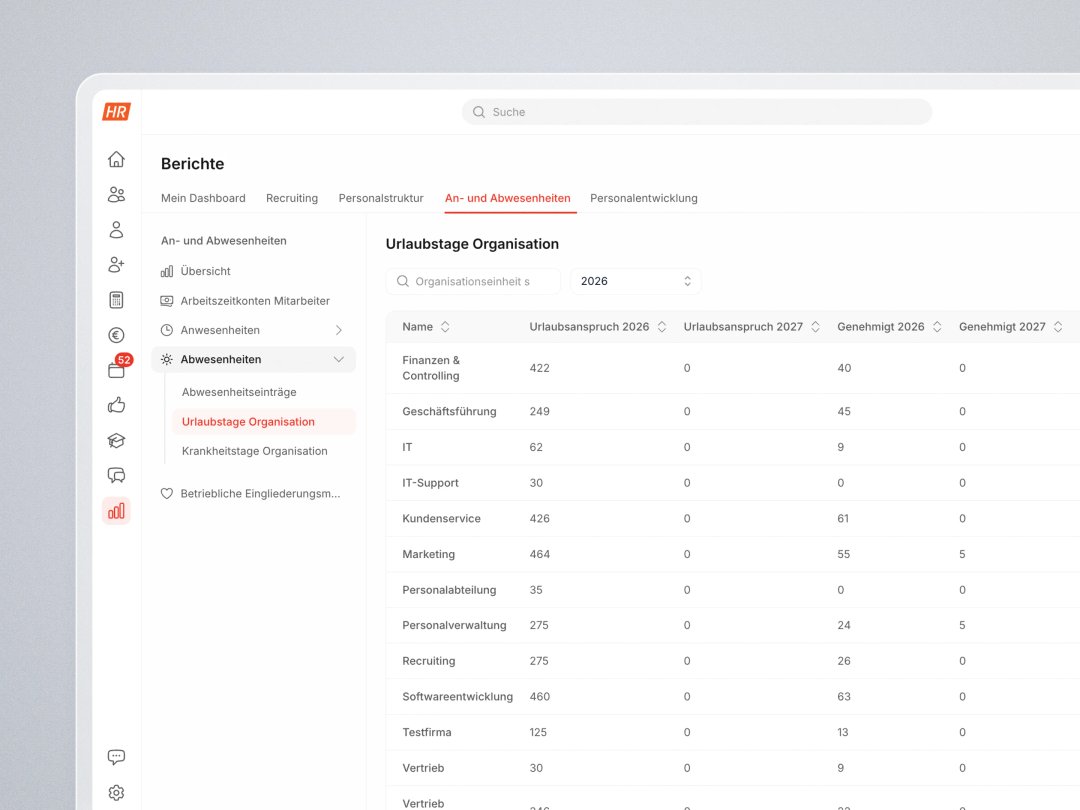The width and height of the screenshot is (1080, 810).
Task: Open the calculator icon in sidebar
Action: pos(116,300)
